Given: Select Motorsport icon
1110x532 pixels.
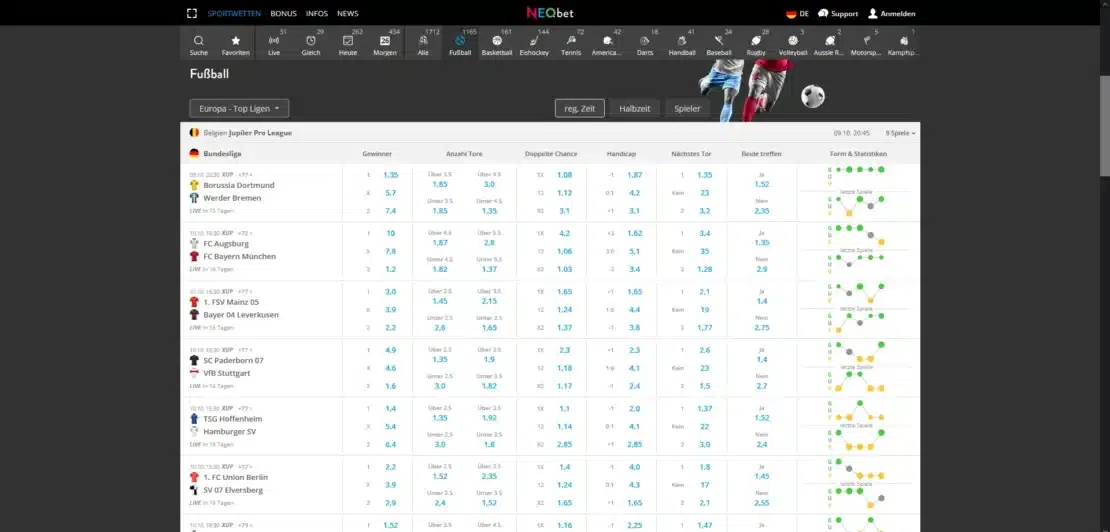Looking at the screenshot, I should coord(866,41).
